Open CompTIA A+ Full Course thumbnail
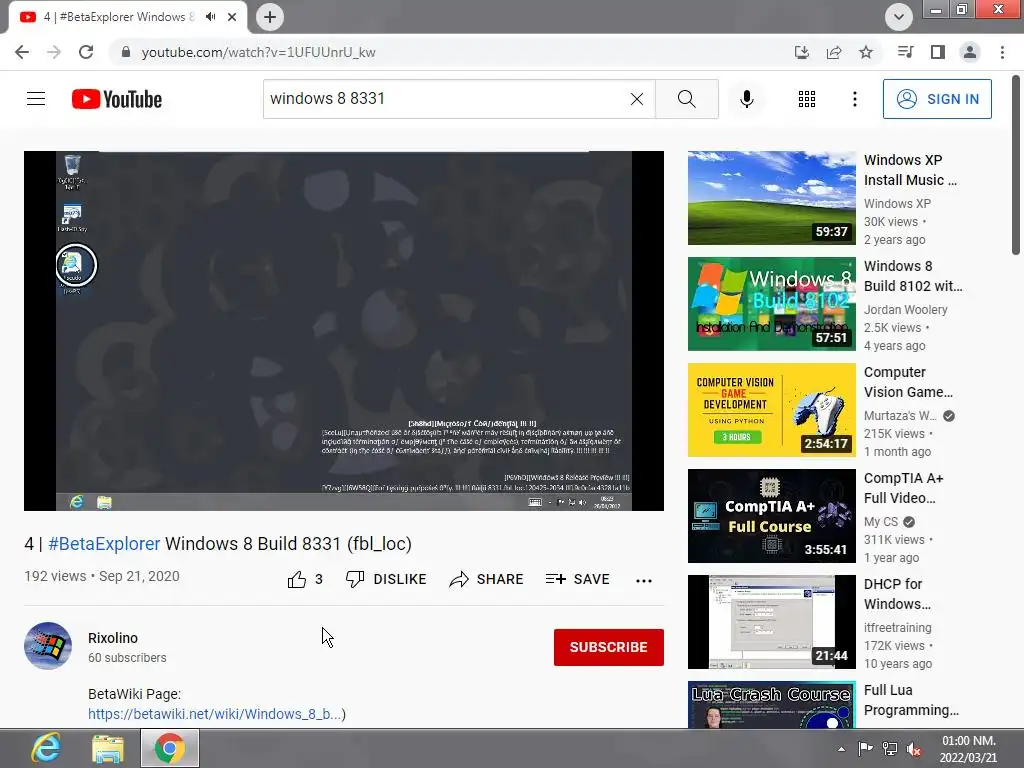The image size is (1024, 768). (x=771, y=516)
